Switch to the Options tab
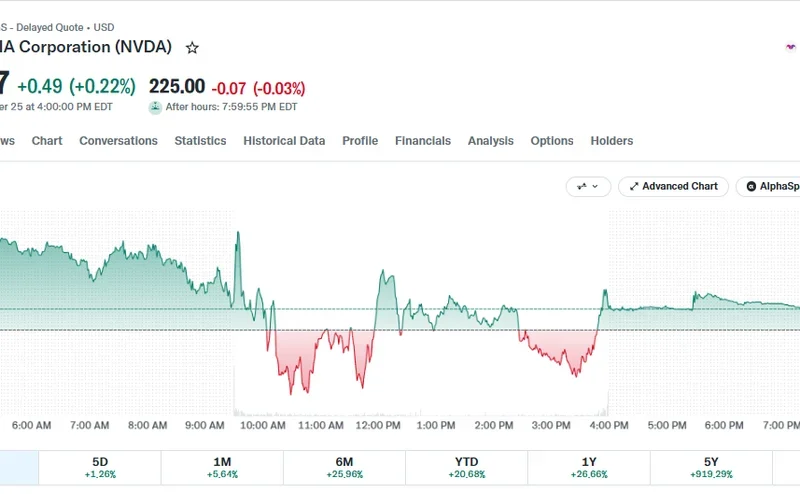800x494 pixels. point(552,141)
